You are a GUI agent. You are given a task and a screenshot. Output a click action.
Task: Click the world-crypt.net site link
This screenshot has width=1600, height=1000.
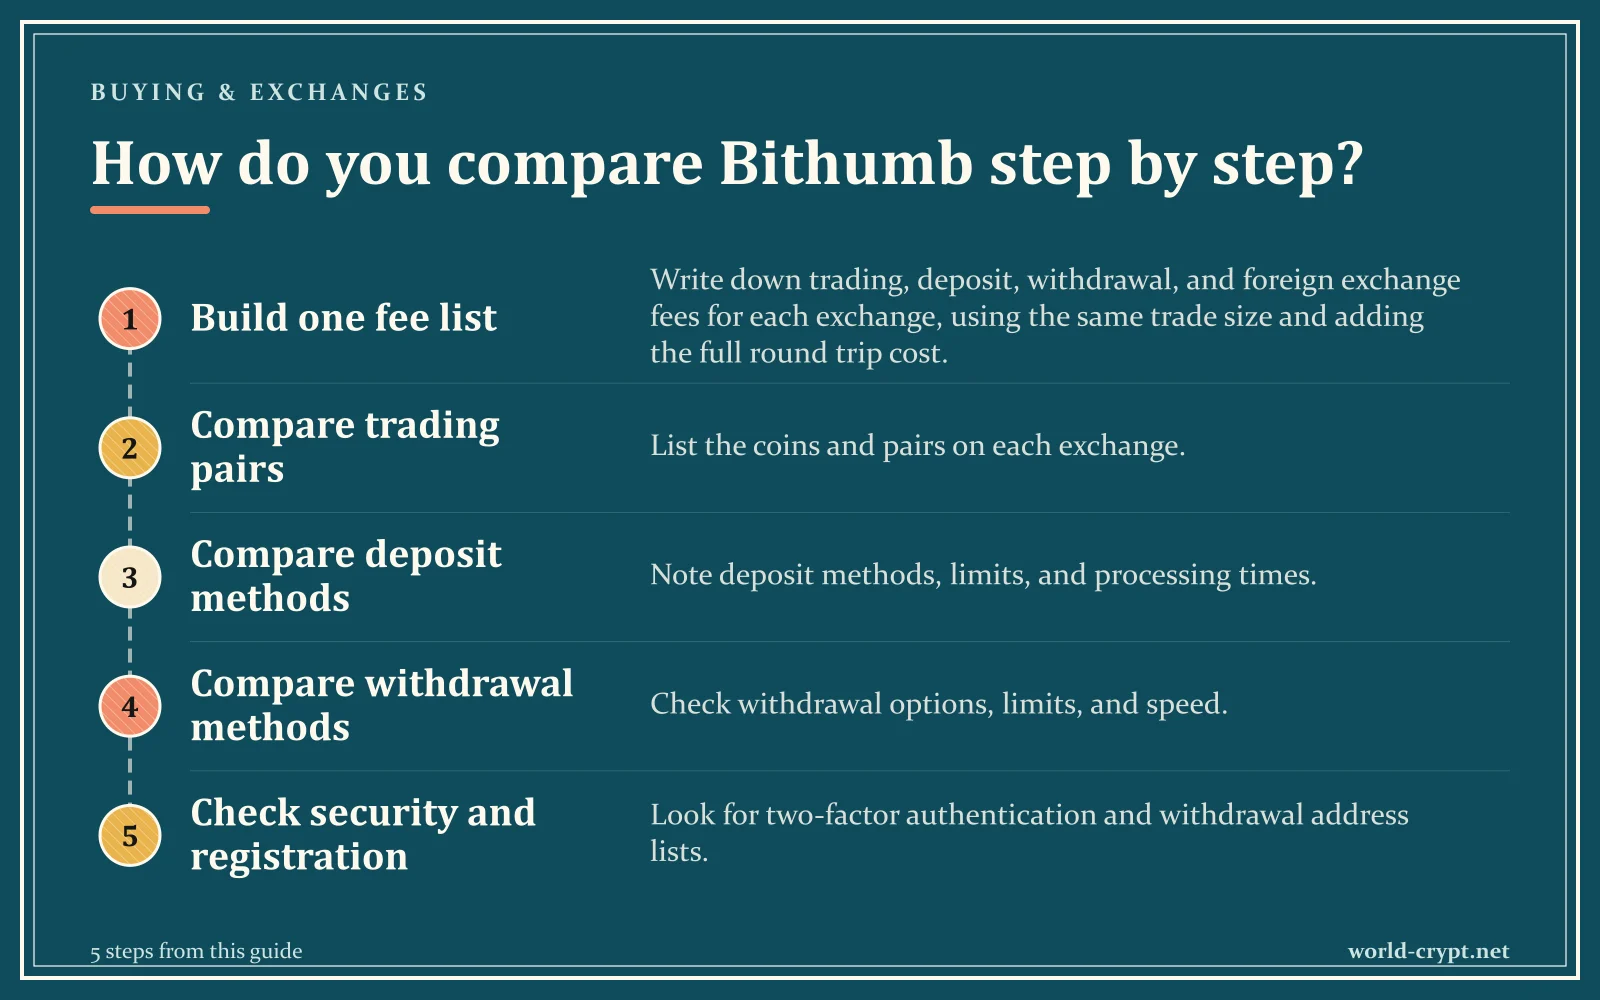(1428, 951)
